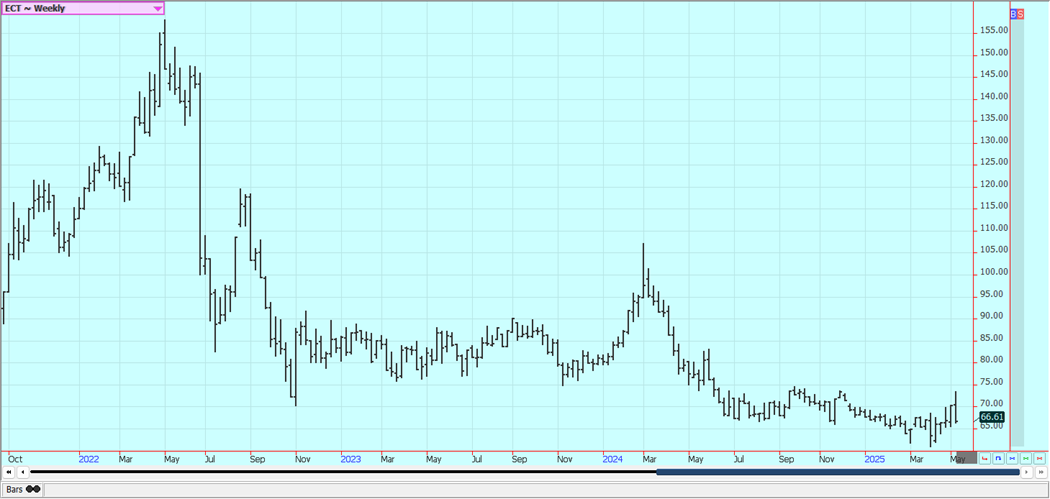
Task: Click the red hook-shaped chart tool icon
Action: coord(984,459)
